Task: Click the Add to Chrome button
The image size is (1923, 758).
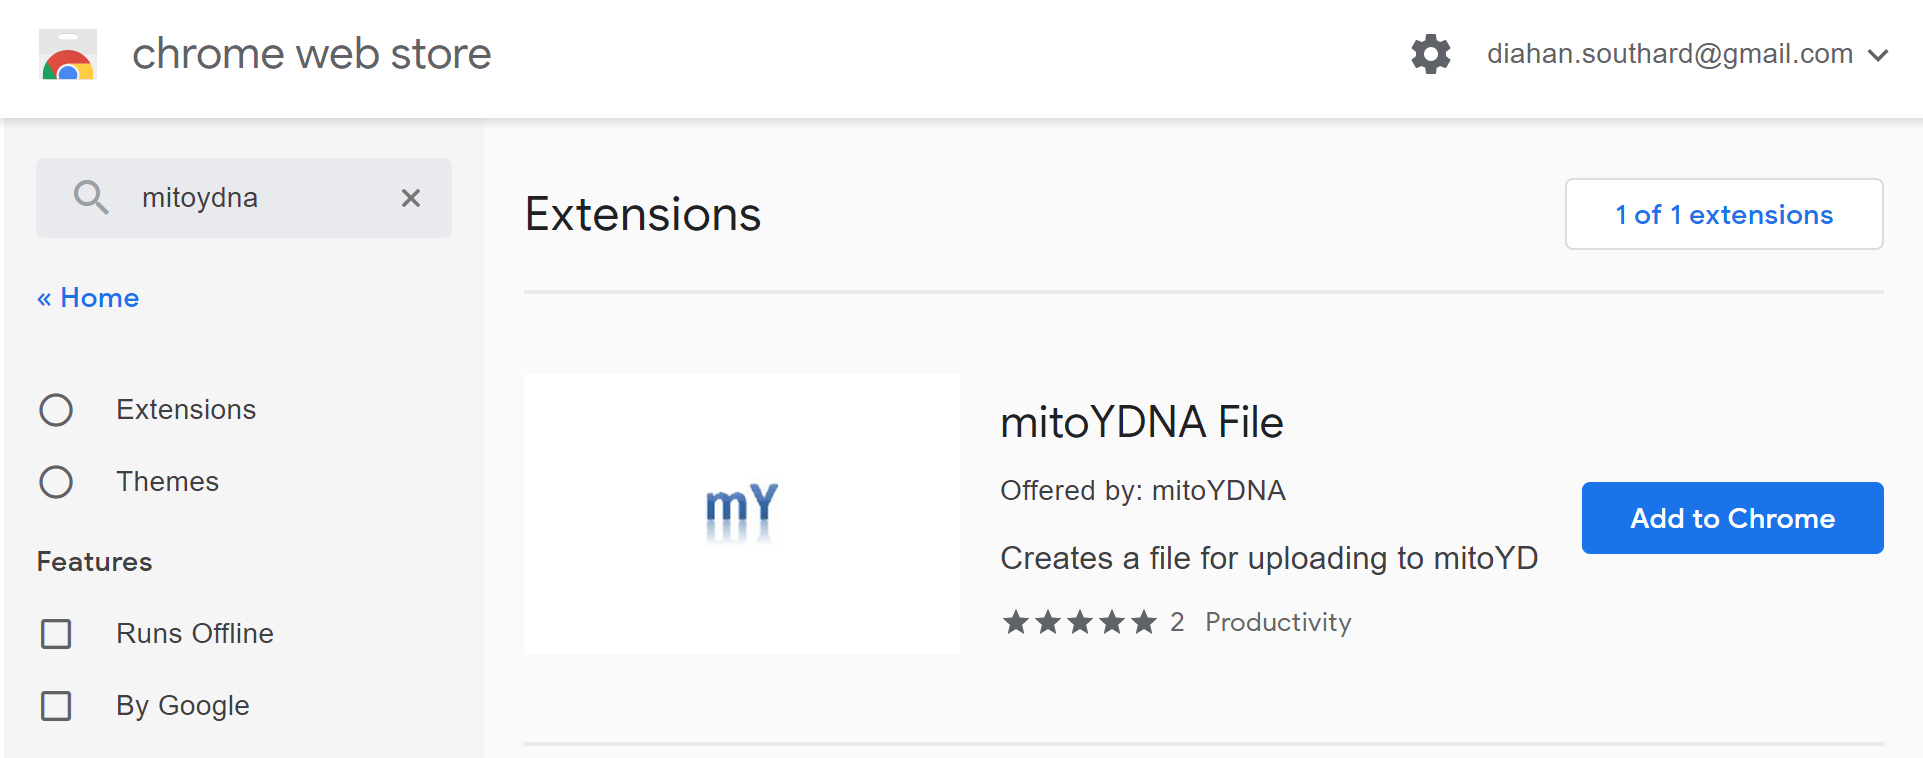Action: (x=1733, y=518)
